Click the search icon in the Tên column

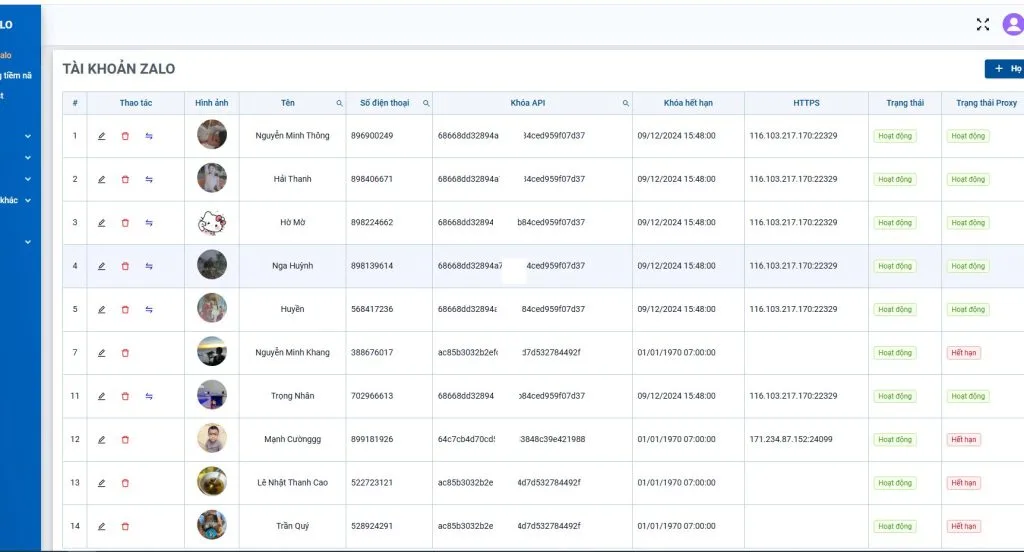[339, 103]
